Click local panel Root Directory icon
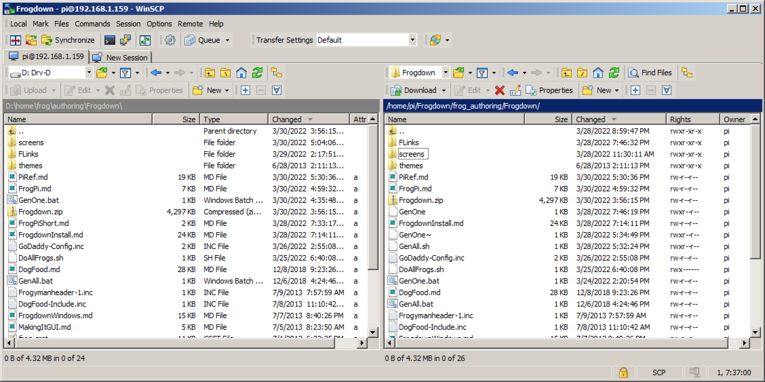The height and width of the screenshot is (382, 765). point(225,73)
